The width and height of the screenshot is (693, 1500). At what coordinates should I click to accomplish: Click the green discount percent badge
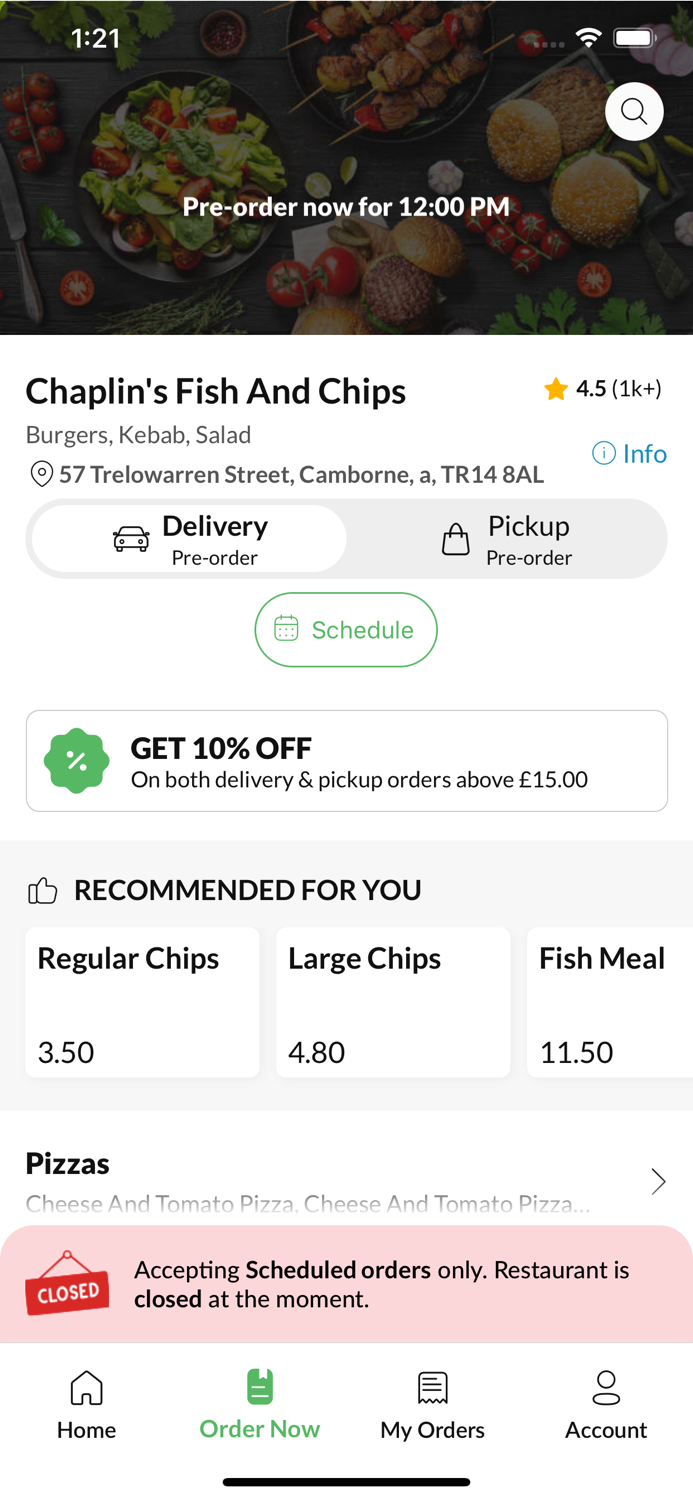77,760
